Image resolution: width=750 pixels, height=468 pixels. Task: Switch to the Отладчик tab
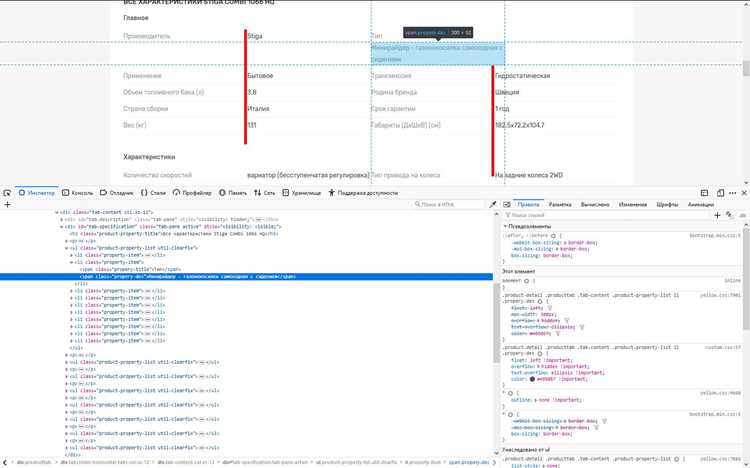[117, 193]
